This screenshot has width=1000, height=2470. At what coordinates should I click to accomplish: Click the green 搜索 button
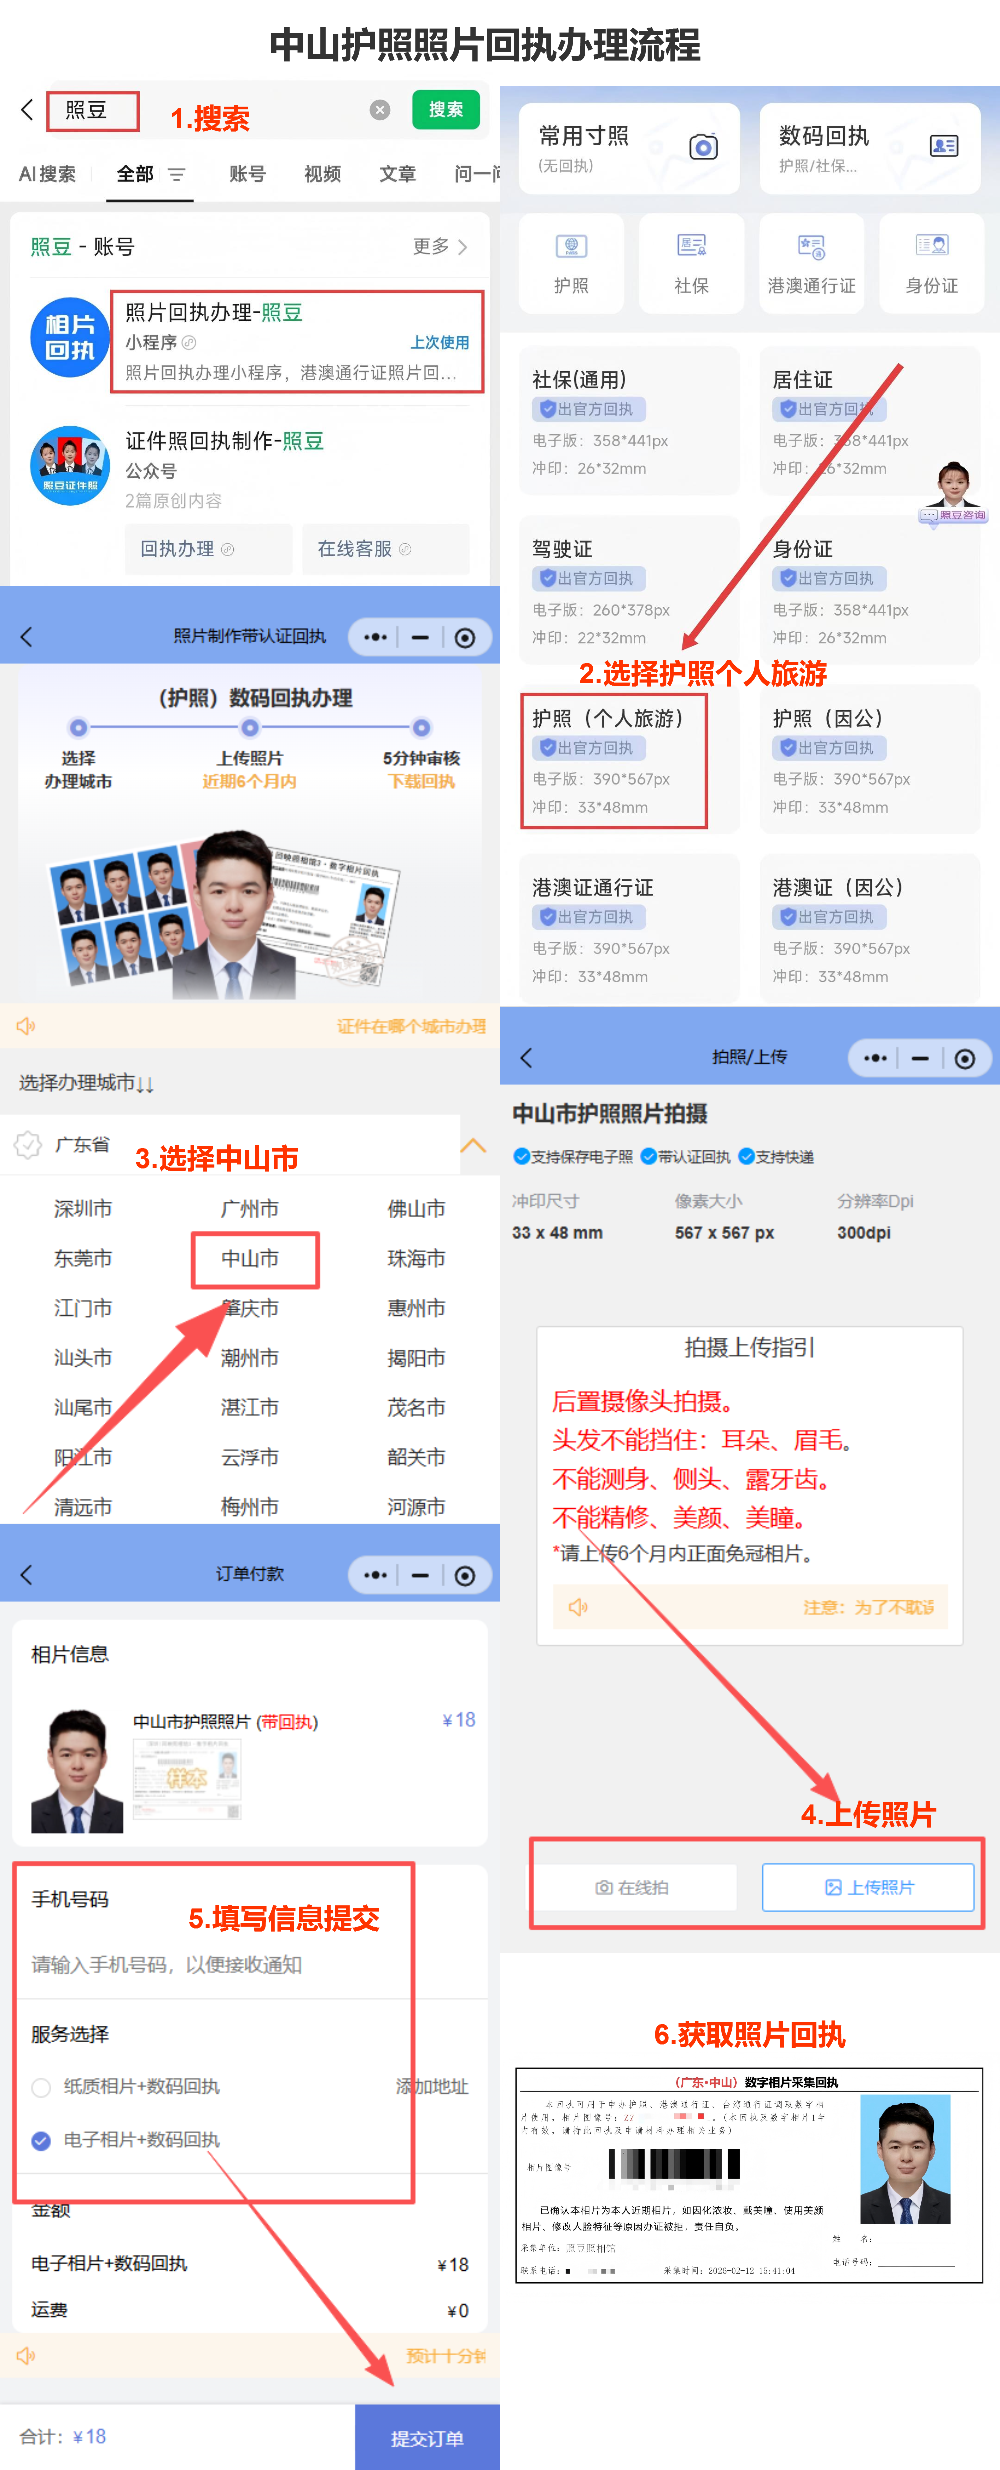pyautogui.click(x=446, y=110)
